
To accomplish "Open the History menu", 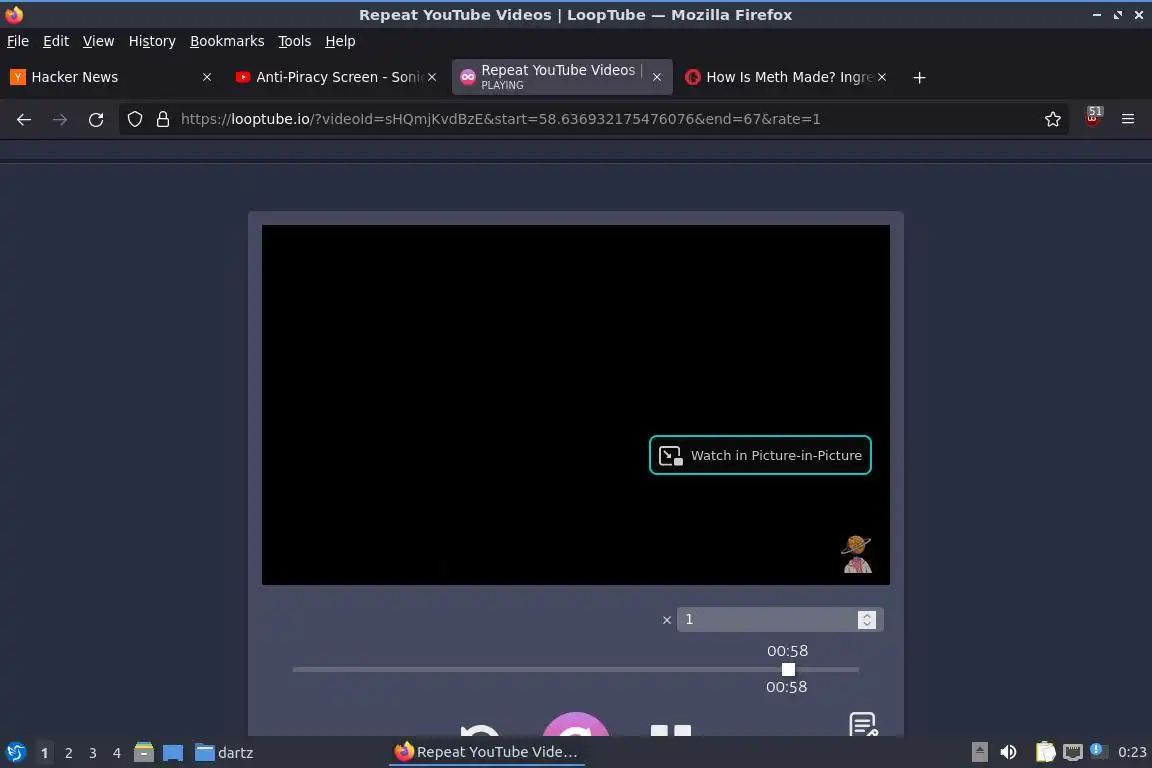I will click(152, 41).
